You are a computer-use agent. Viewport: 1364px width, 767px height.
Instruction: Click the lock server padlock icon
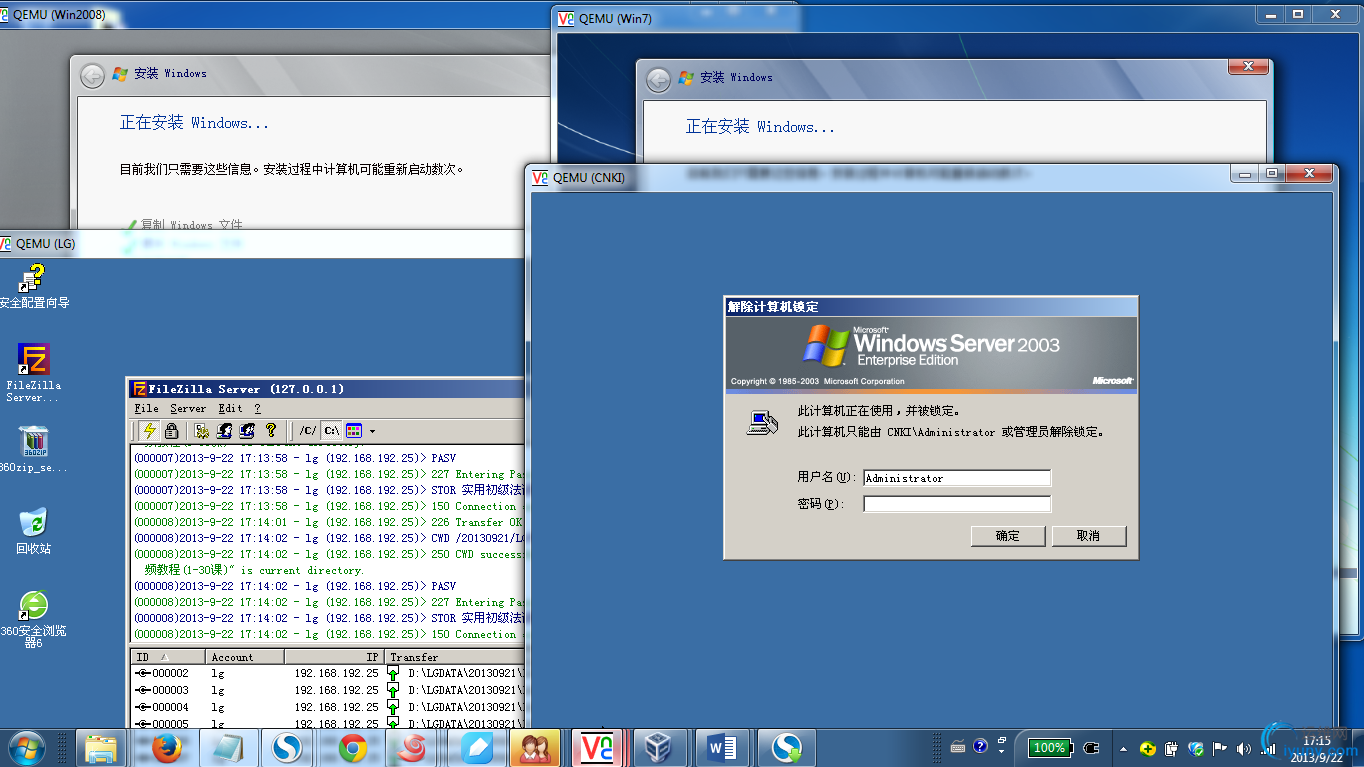171,431
